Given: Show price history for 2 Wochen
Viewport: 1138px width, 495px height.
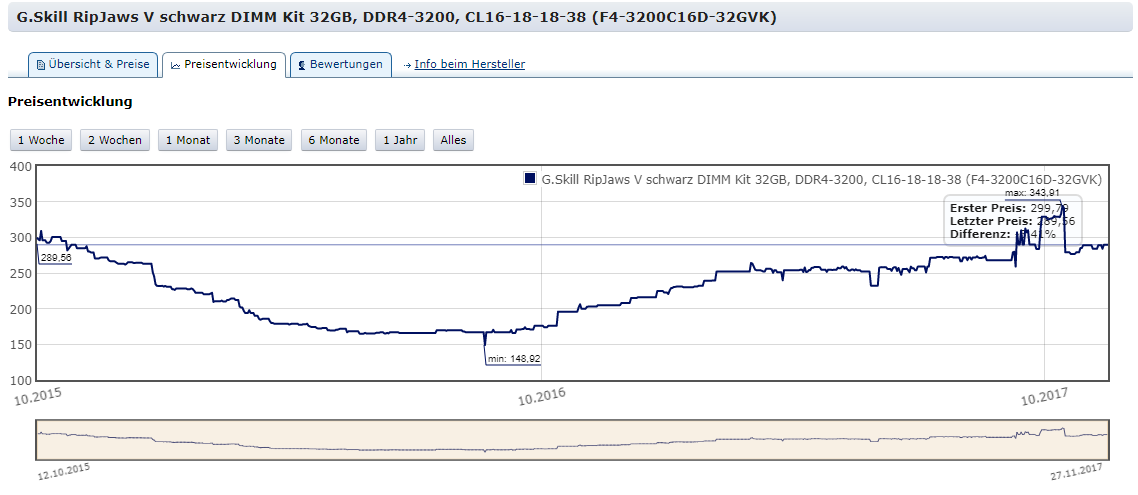Looking at the screenshot, I should (115, 140).
